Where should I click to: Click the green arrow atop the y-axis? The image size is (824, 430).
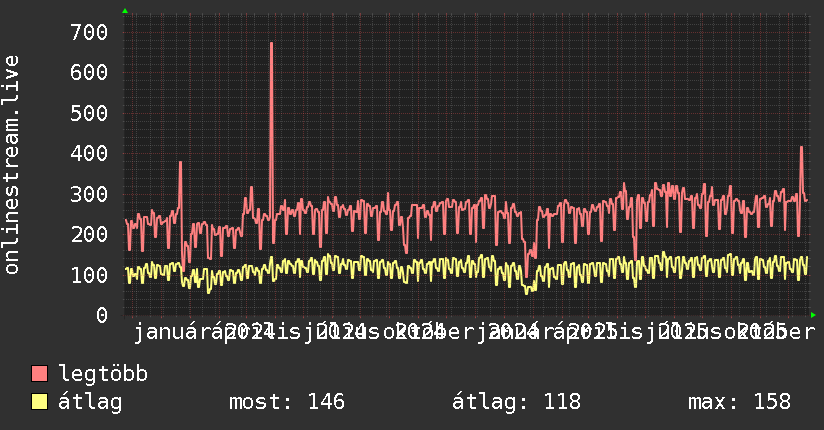point(125,11)
